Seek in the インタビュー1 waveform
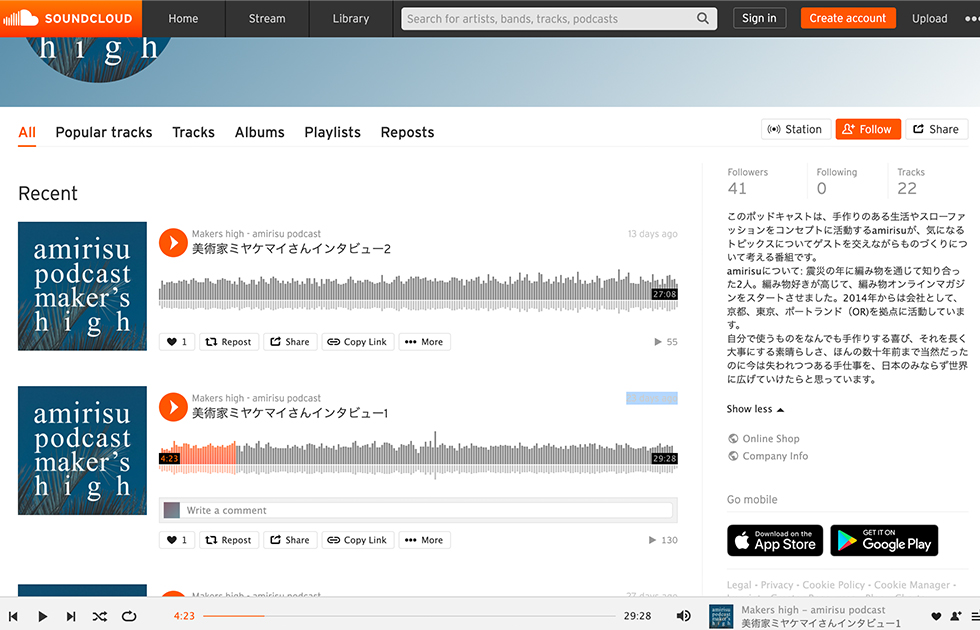Image resolution: width=980 pixels, height=630 pixels. pos(418,456)
